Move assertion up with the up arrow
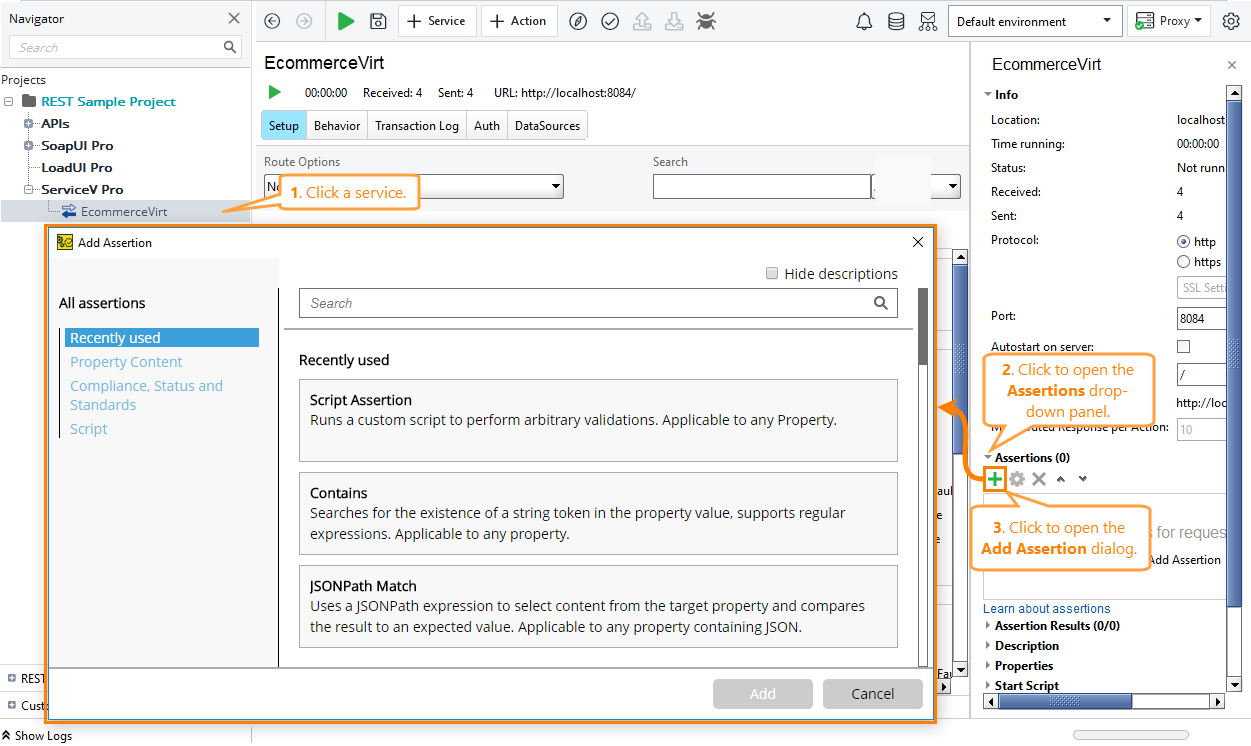This screenshot has height=746, width=1251. pyautogui.click(x=1061, y=479)
